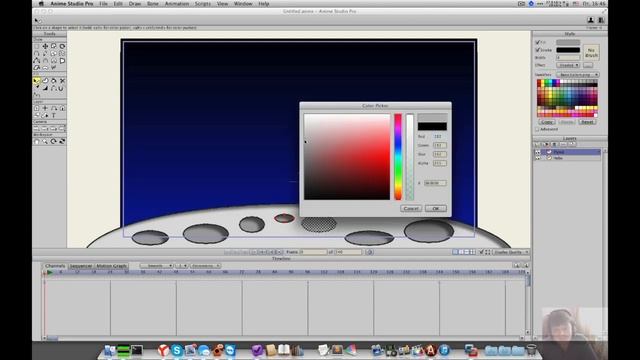Screen dimensions: 640x360
Task: Open the Swatches preset dropdown
Action: [578, 75]
